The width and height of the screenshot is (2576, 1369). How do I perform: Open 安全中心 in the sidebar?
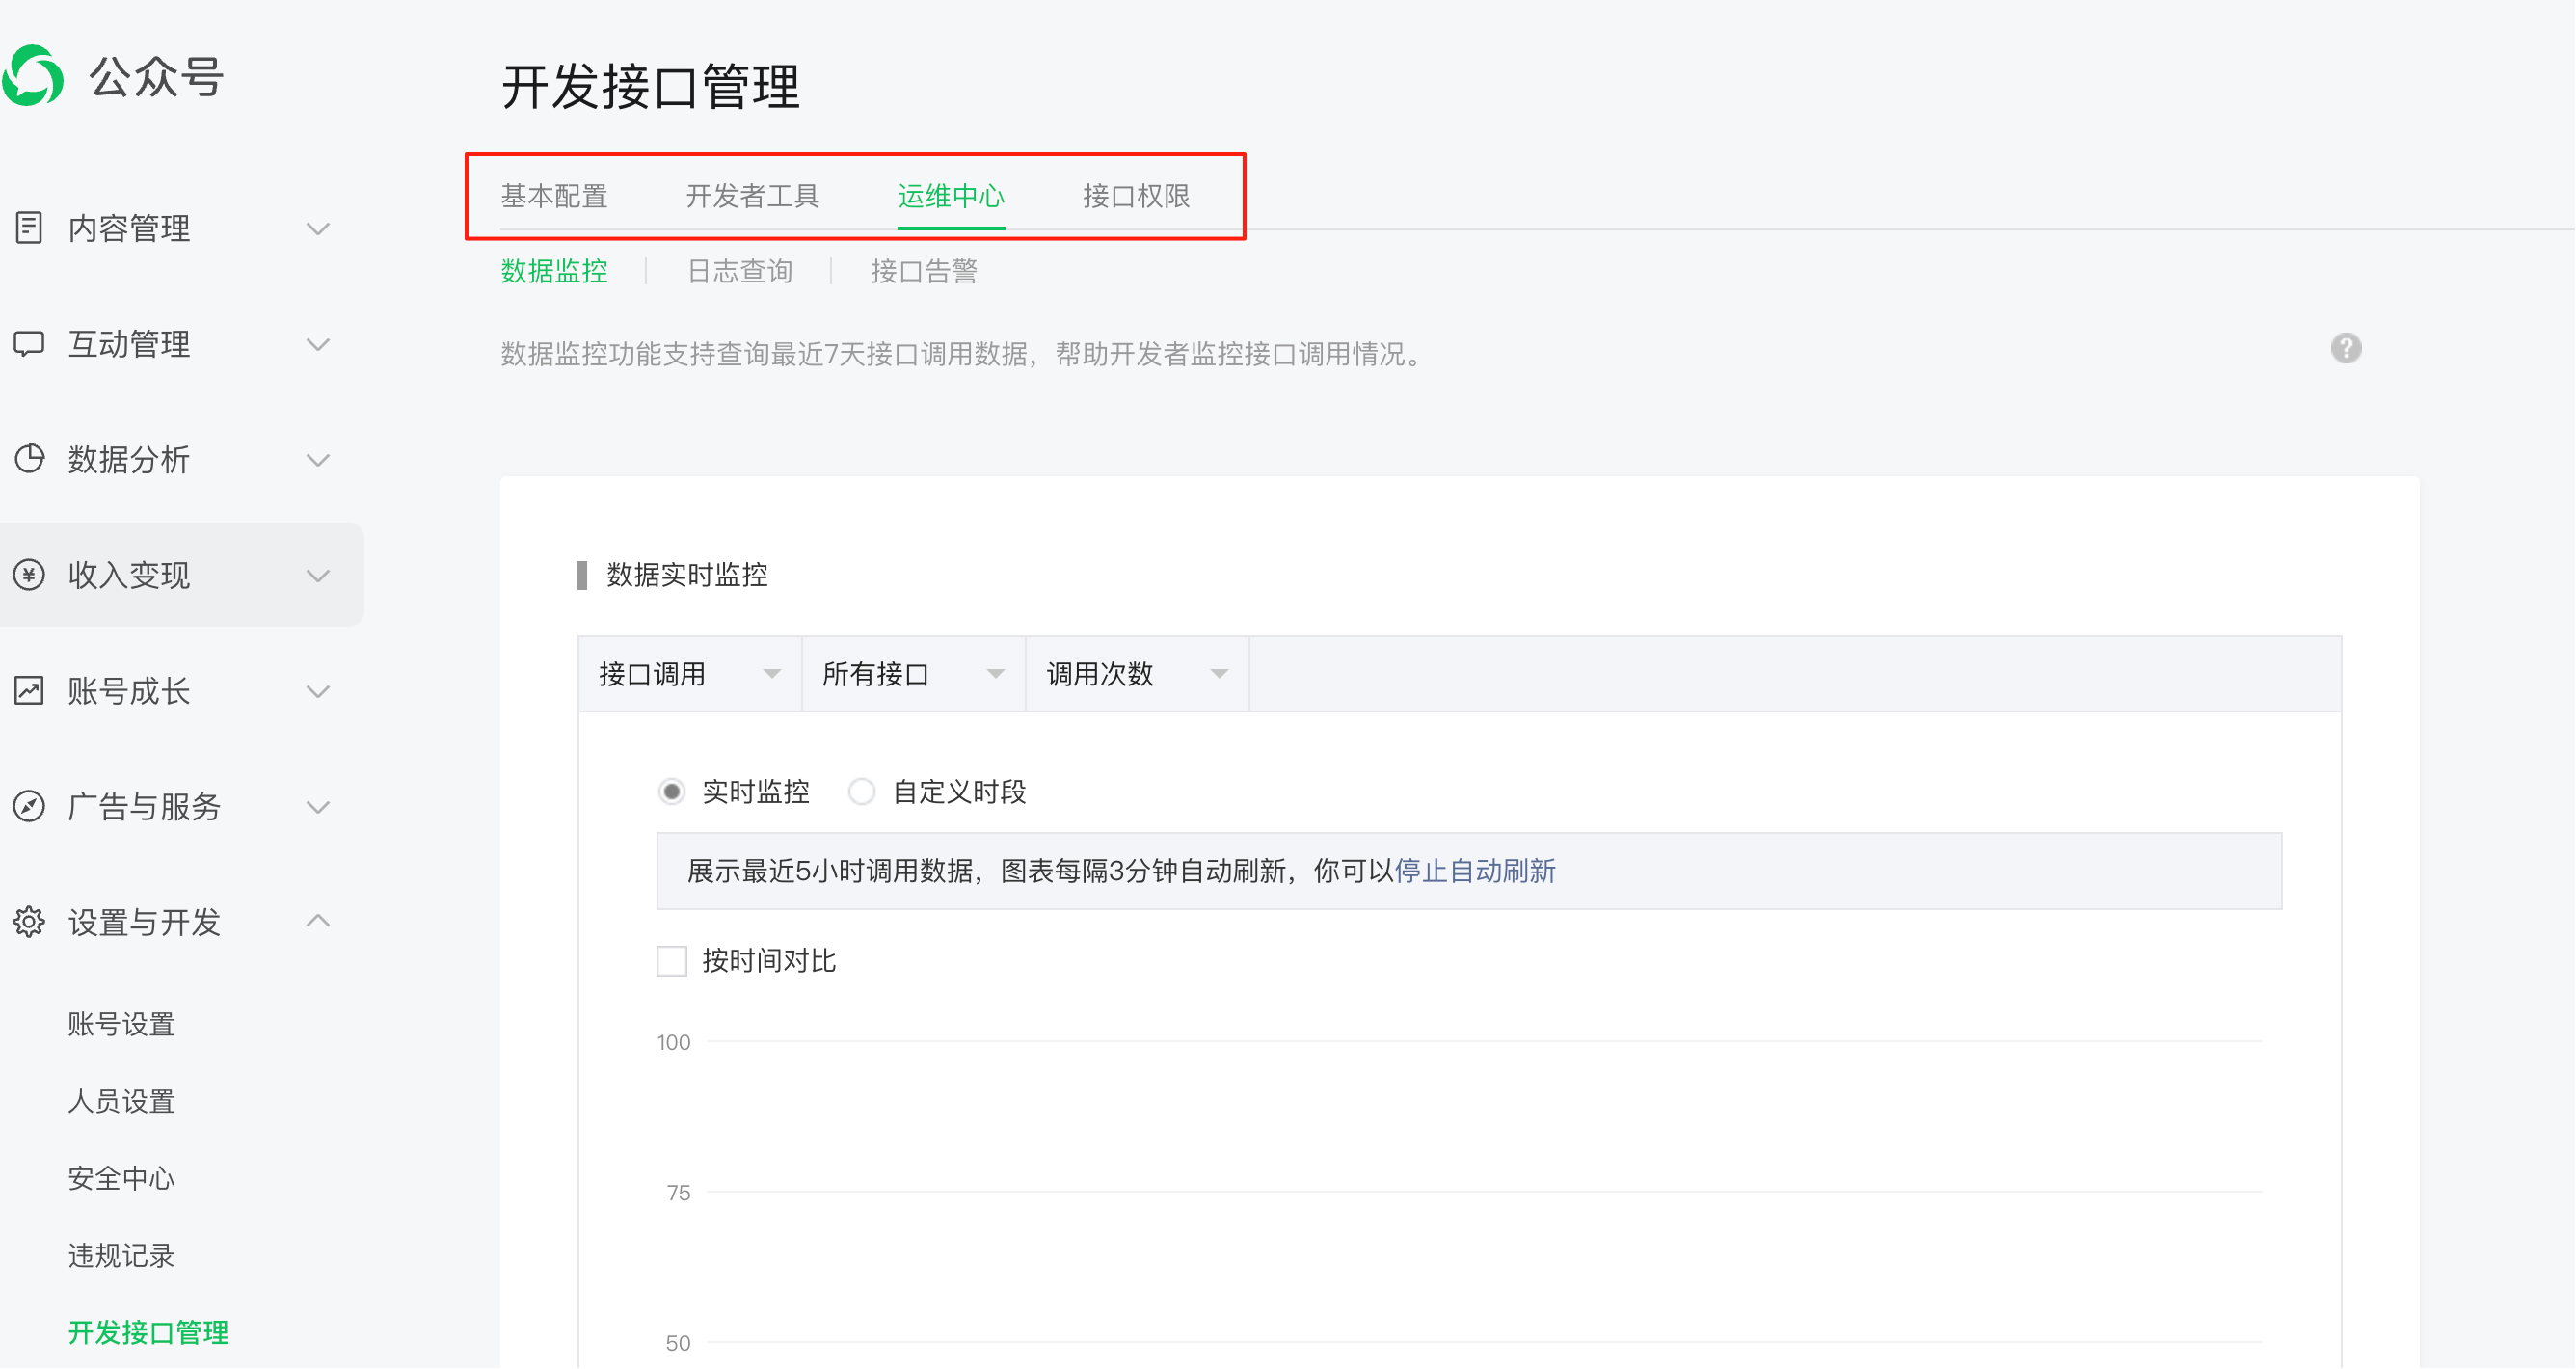pos(121,1178)
